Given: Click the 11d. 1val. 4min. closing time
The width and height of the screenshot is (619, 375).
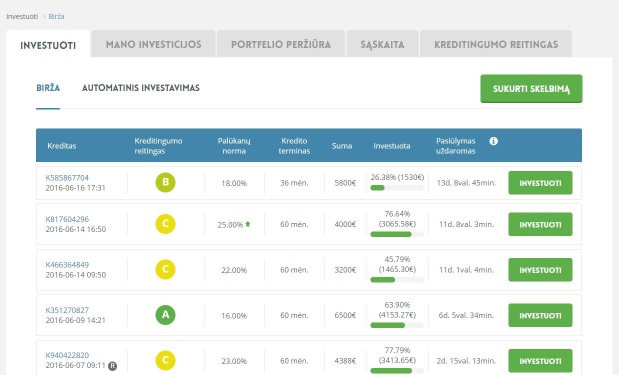Looking at the screenshot, I should coord(466,270).
